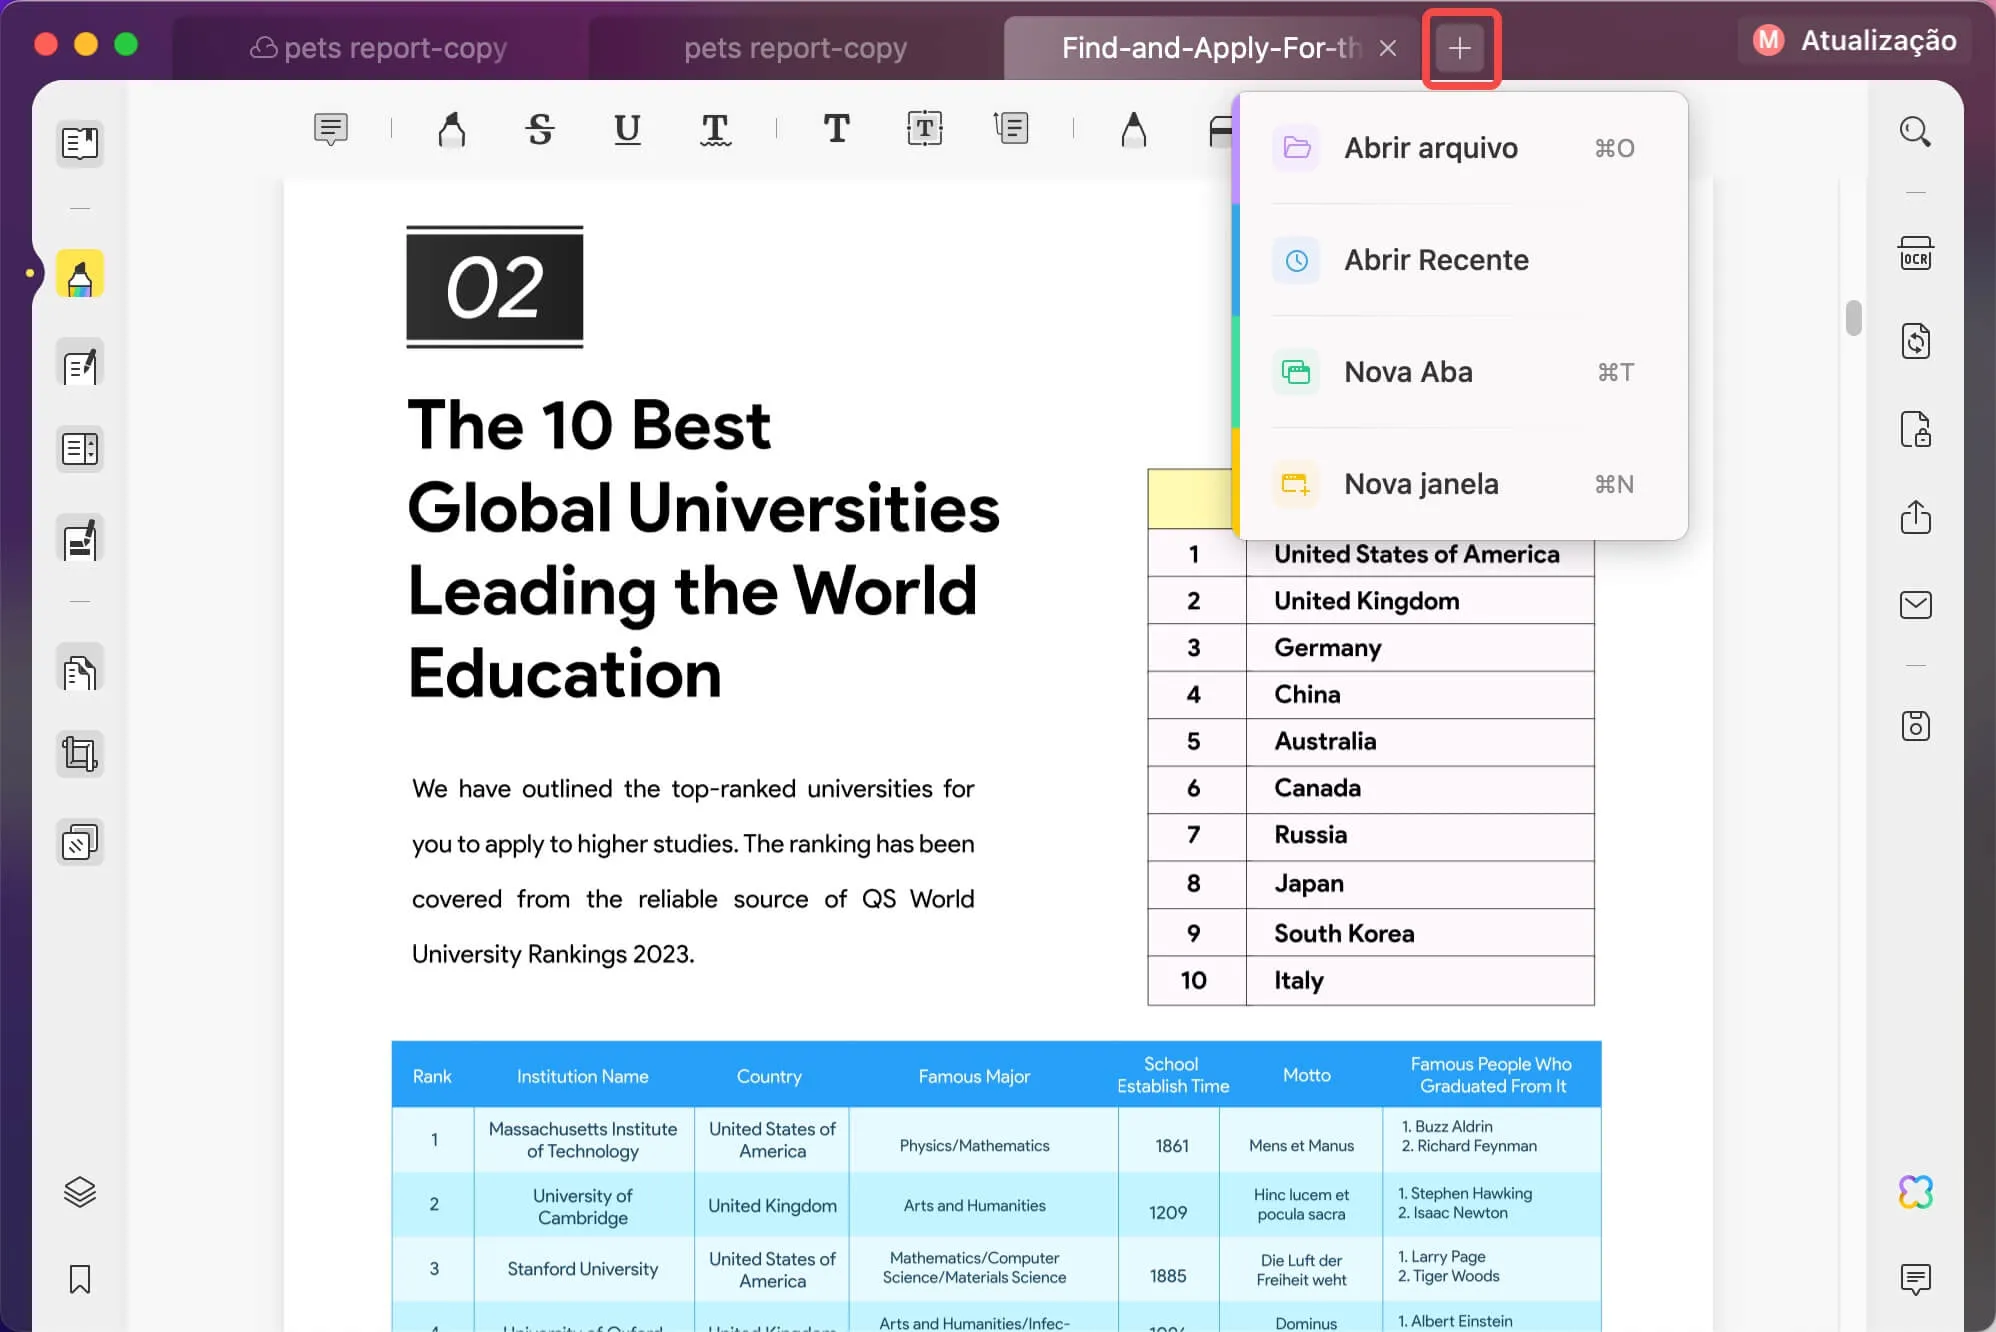
Task: Click the vertical scrollbar thumb
Action: pyautogui.click(x=1853, y=318)
